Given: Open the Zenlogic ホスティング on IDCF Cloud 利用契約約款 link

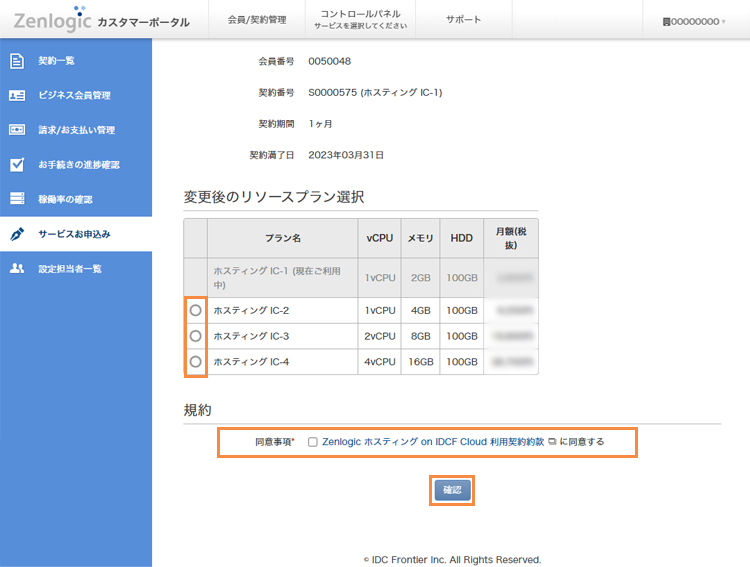Looking at the screenshot, I should (x=433, y=442).
